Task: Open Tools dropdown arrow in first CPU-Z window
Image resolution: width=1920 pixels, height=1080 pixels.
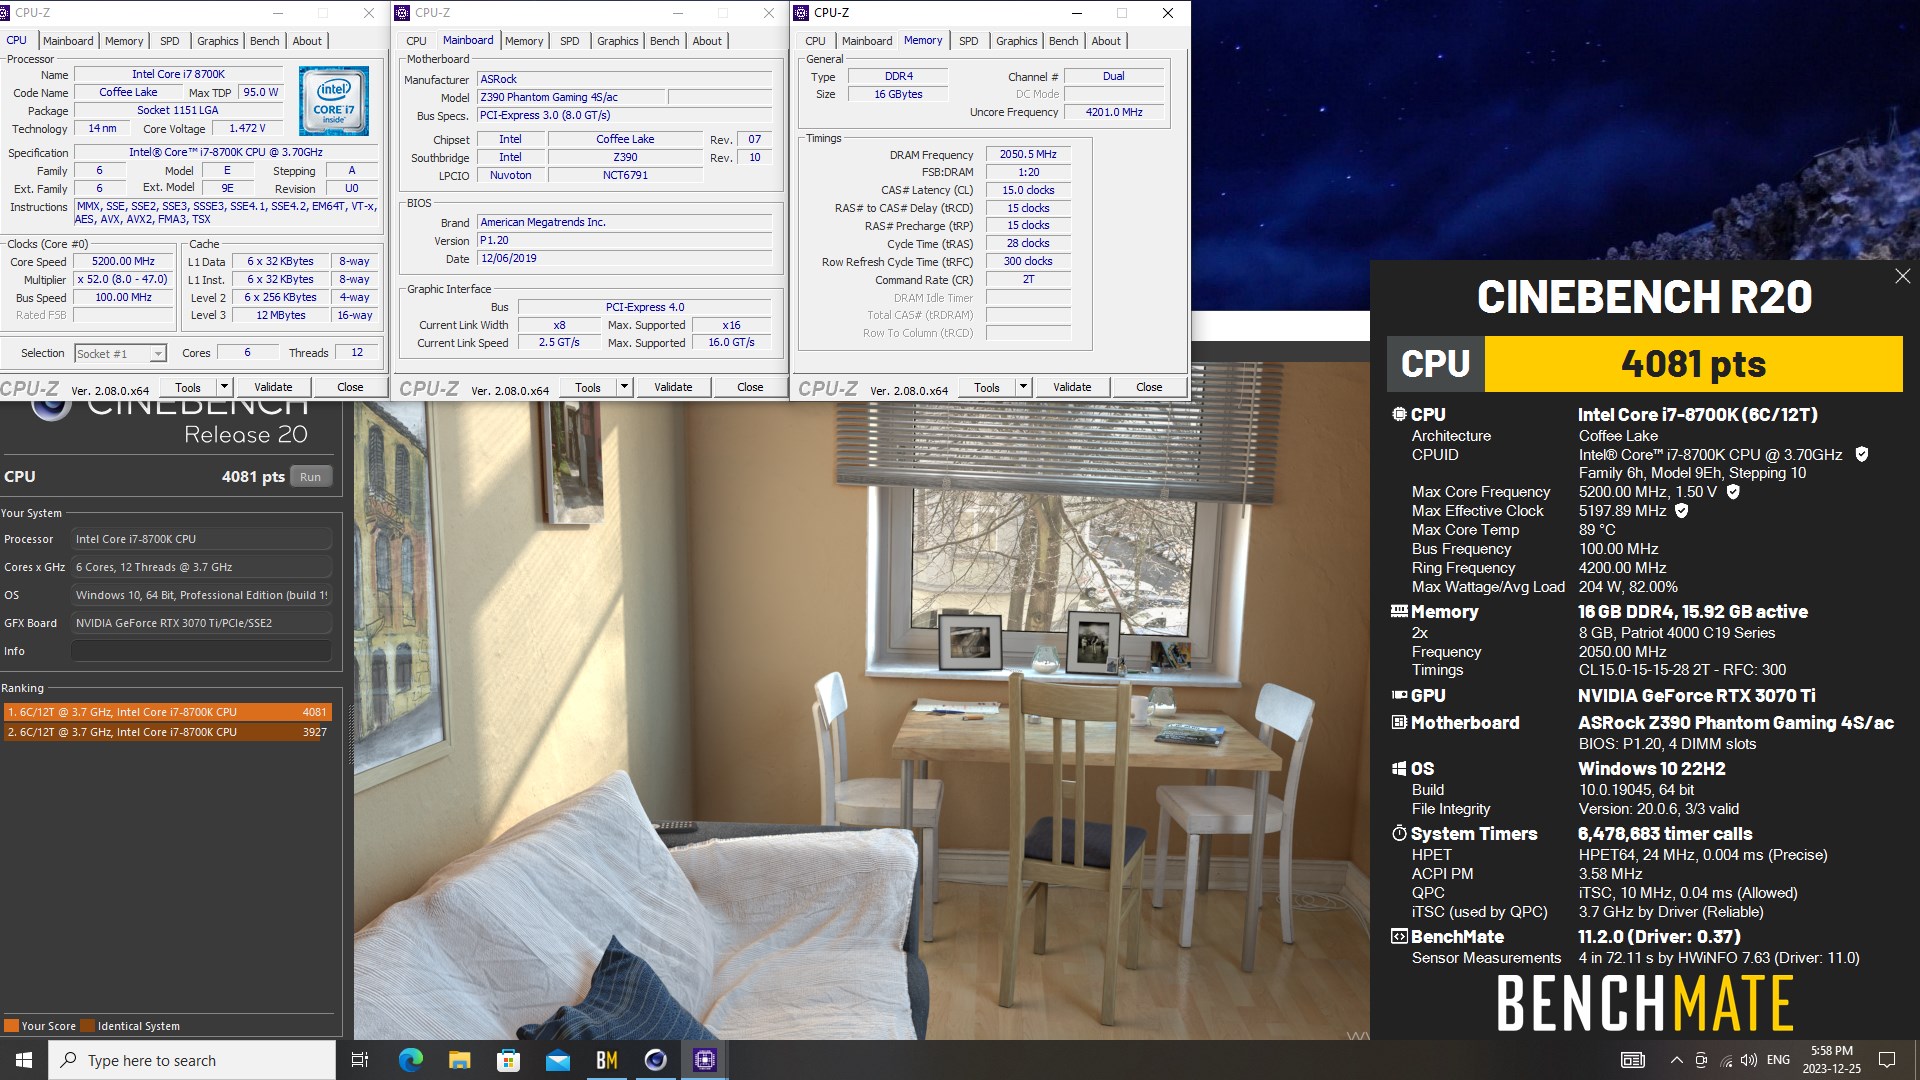Action: pyautogui.click(x=224, y=387)
